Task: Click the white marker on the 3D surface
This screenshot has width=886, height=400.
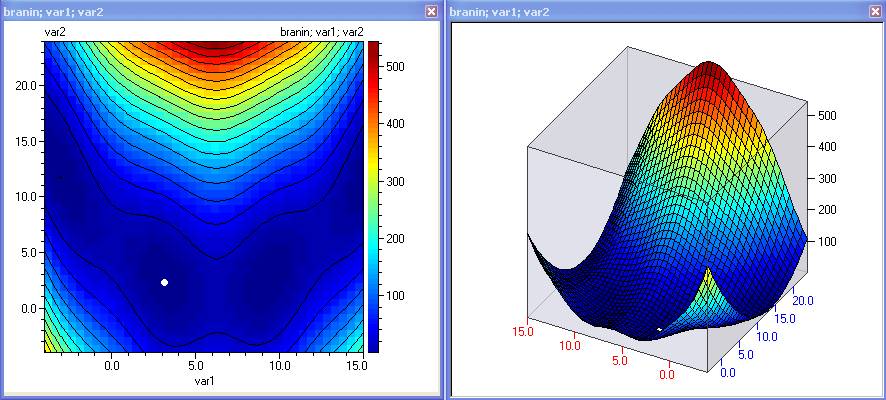Action: point(658,329)
